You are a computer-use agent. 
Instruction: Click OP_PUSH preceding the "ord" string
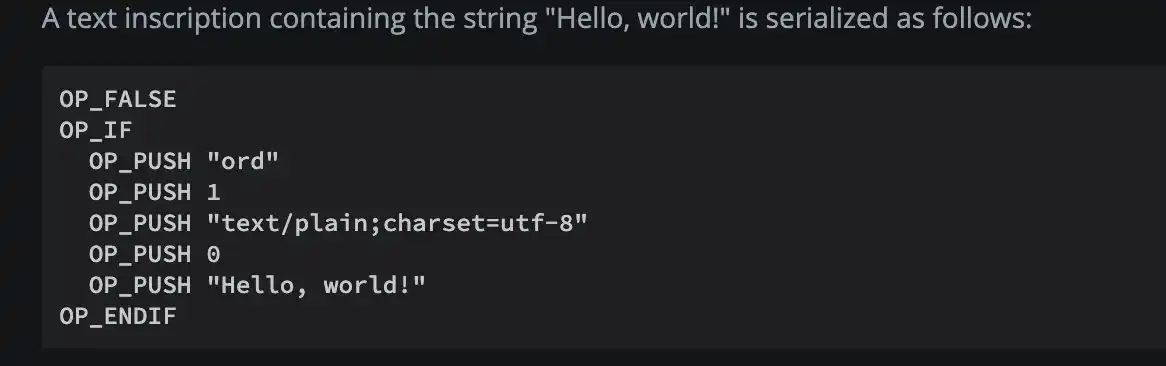(140, 161)
